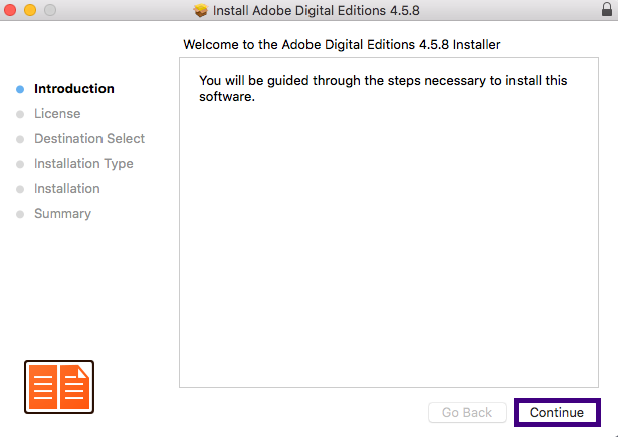The width and height of the screenshot is (618, 437).
Task: Minimize the installer with the yellow button
Action: tap(30, 10)
